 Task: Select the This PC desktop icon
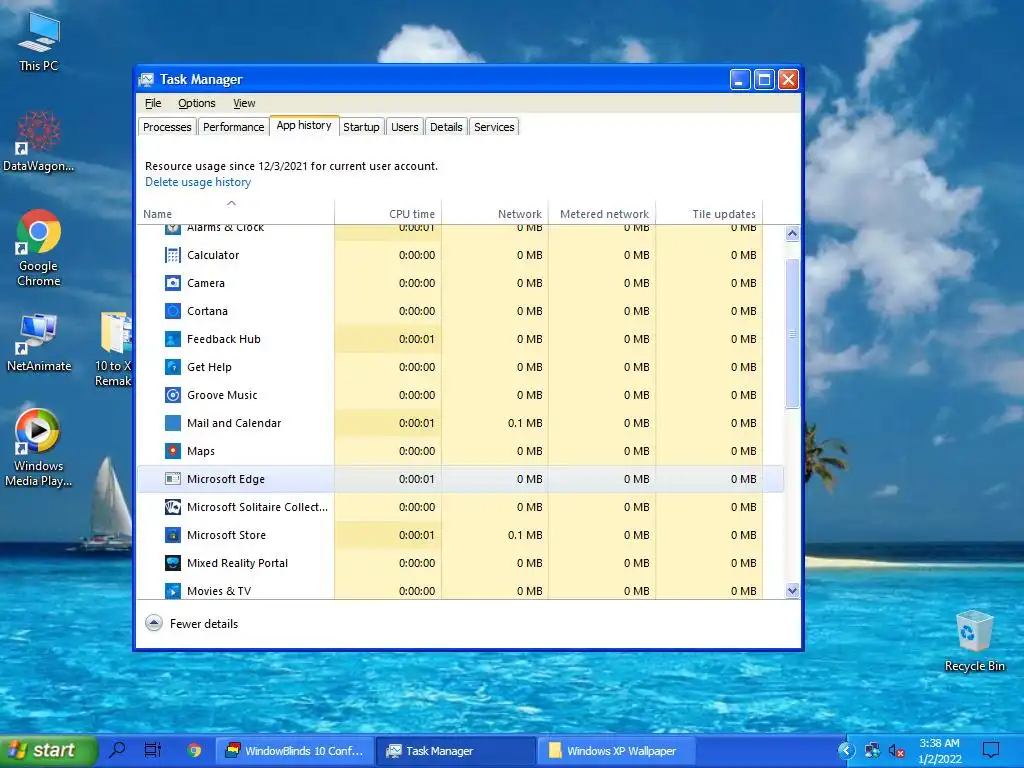click(x=38, y=42)
